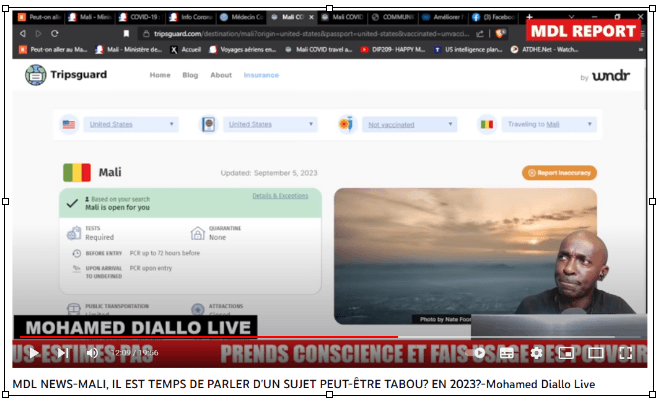Click the small Mali flag destination icon
659x403 pixels.
487,124
